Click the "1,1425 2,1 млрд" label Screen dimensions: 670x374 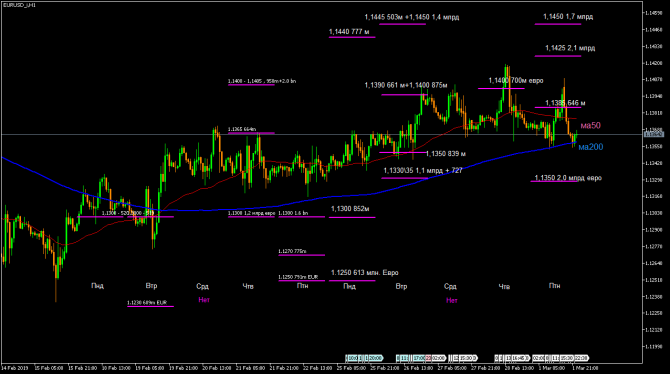point(570,48)
